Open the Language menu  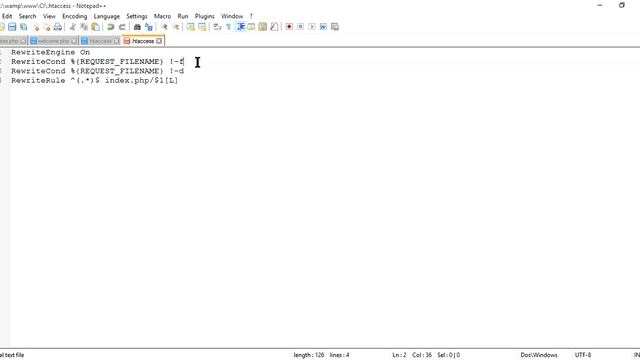[107, 16]
